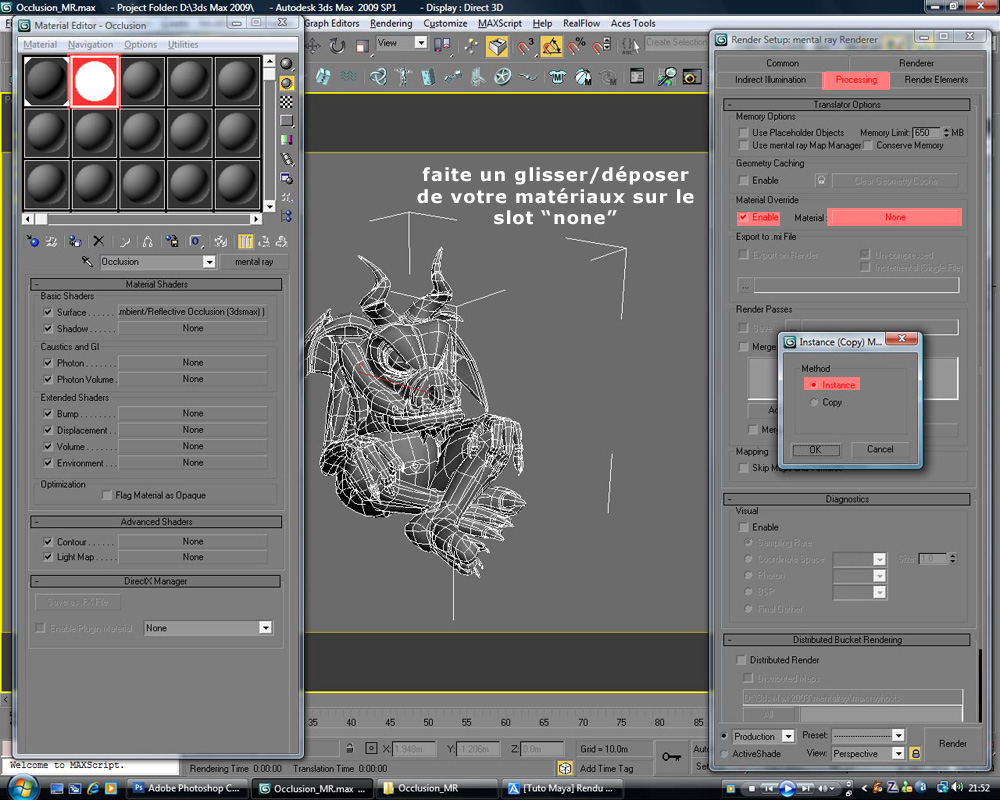Click the Set Key large key icon
The image size is (1000, 800).
[x=673, y=758]
